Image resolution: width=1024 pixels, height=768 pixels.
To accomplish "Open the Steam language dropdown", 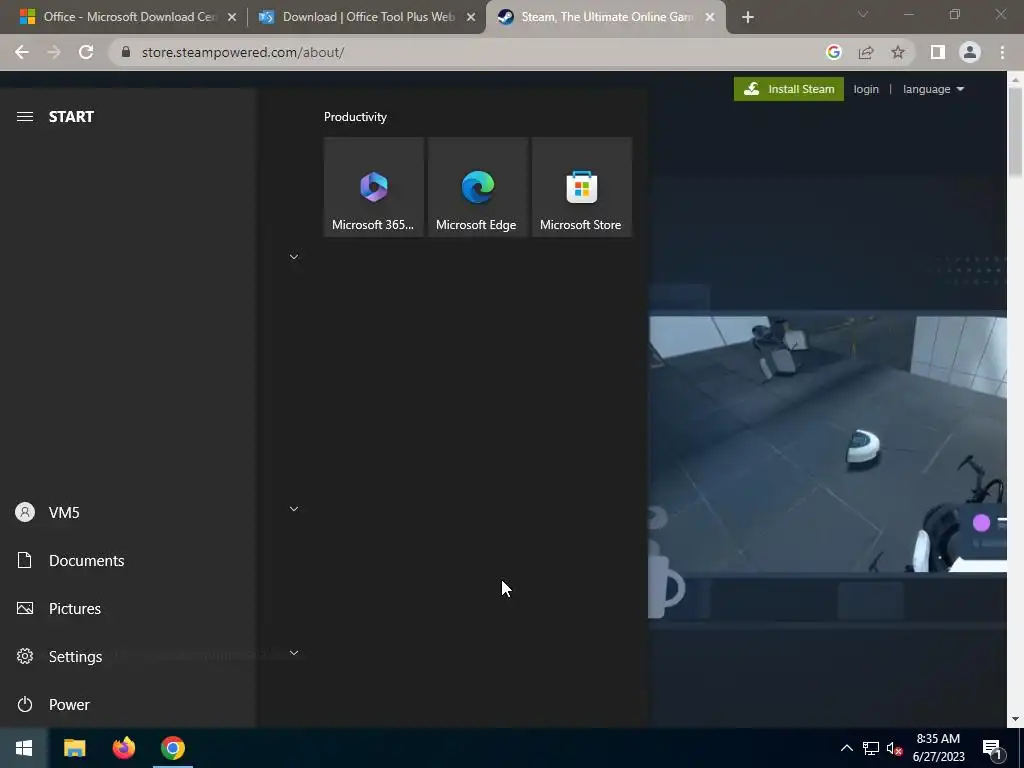I will click(933, 89).
